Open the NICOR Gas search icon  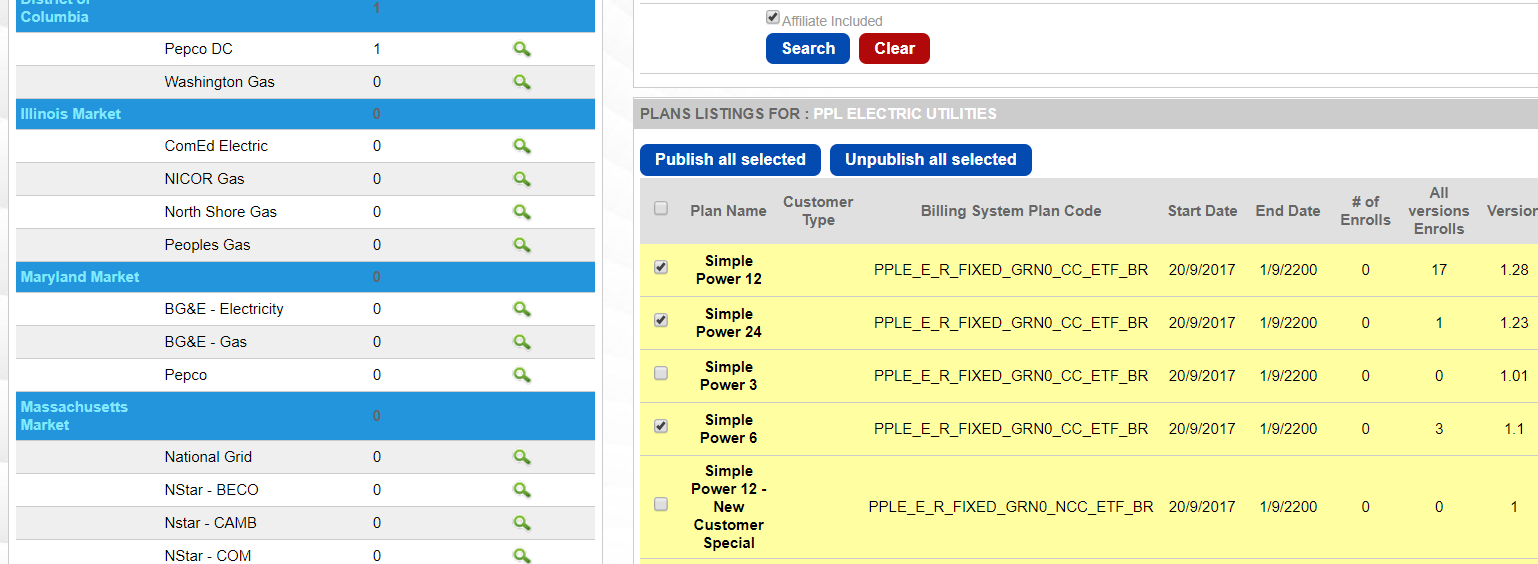pyautogui.click(x=521, y=179)
